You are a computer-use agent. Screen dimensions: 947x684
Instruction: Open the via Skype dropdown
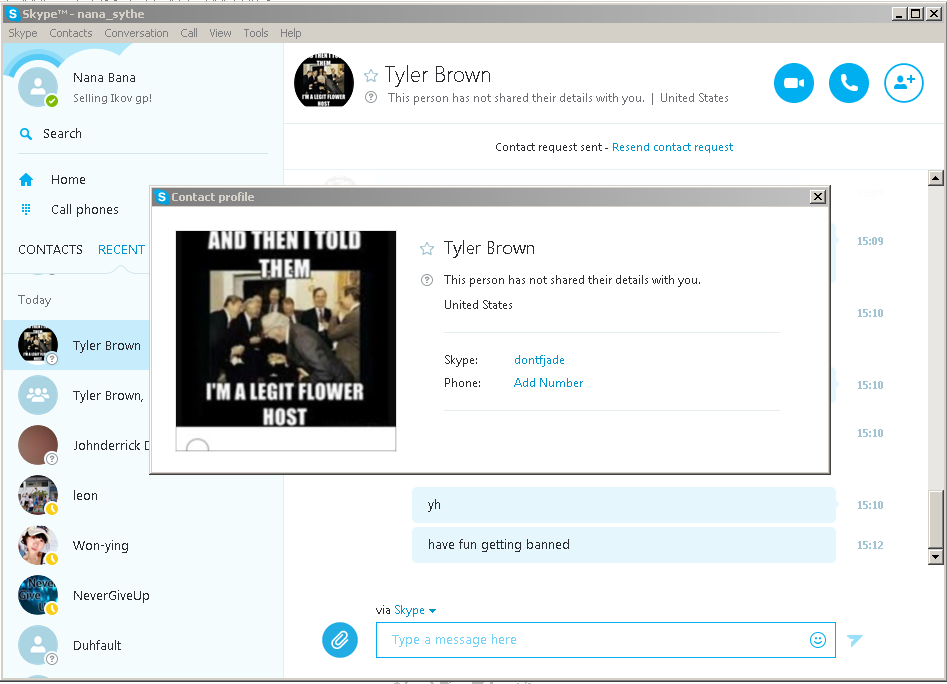(414, 610)
